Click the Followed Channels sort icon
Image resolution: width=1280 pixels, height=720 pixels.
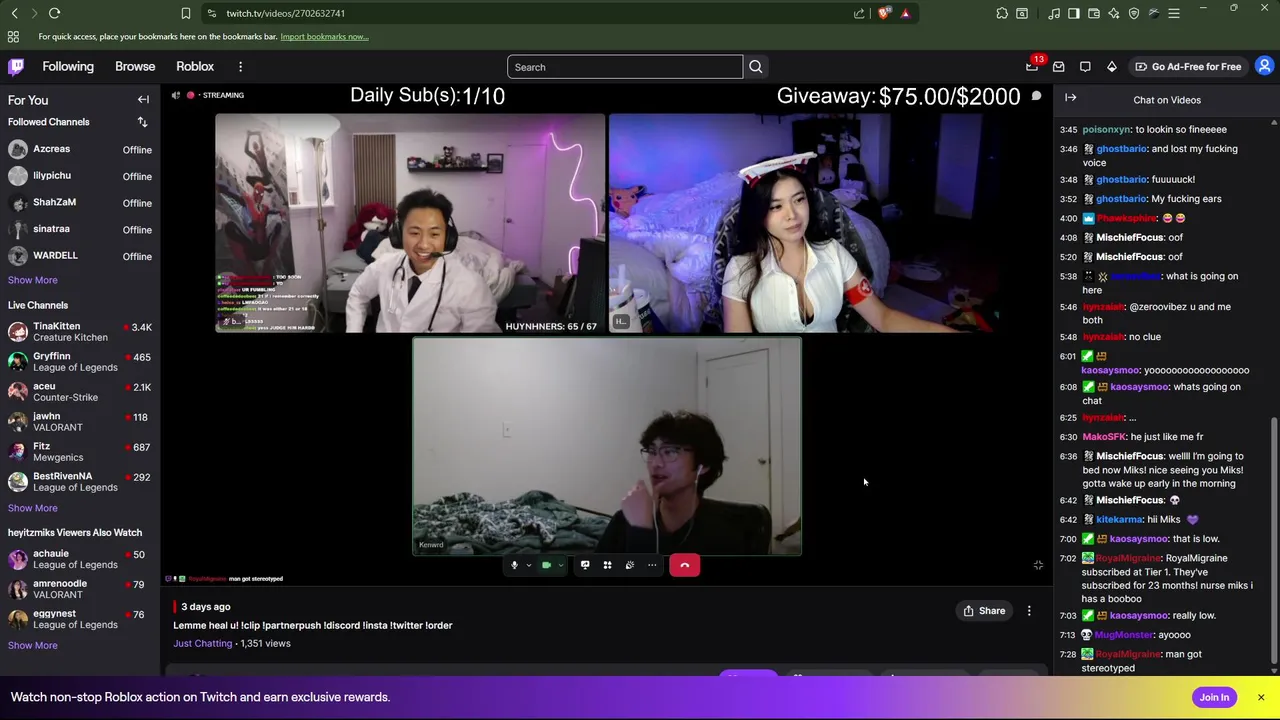(x=142, y=122)
